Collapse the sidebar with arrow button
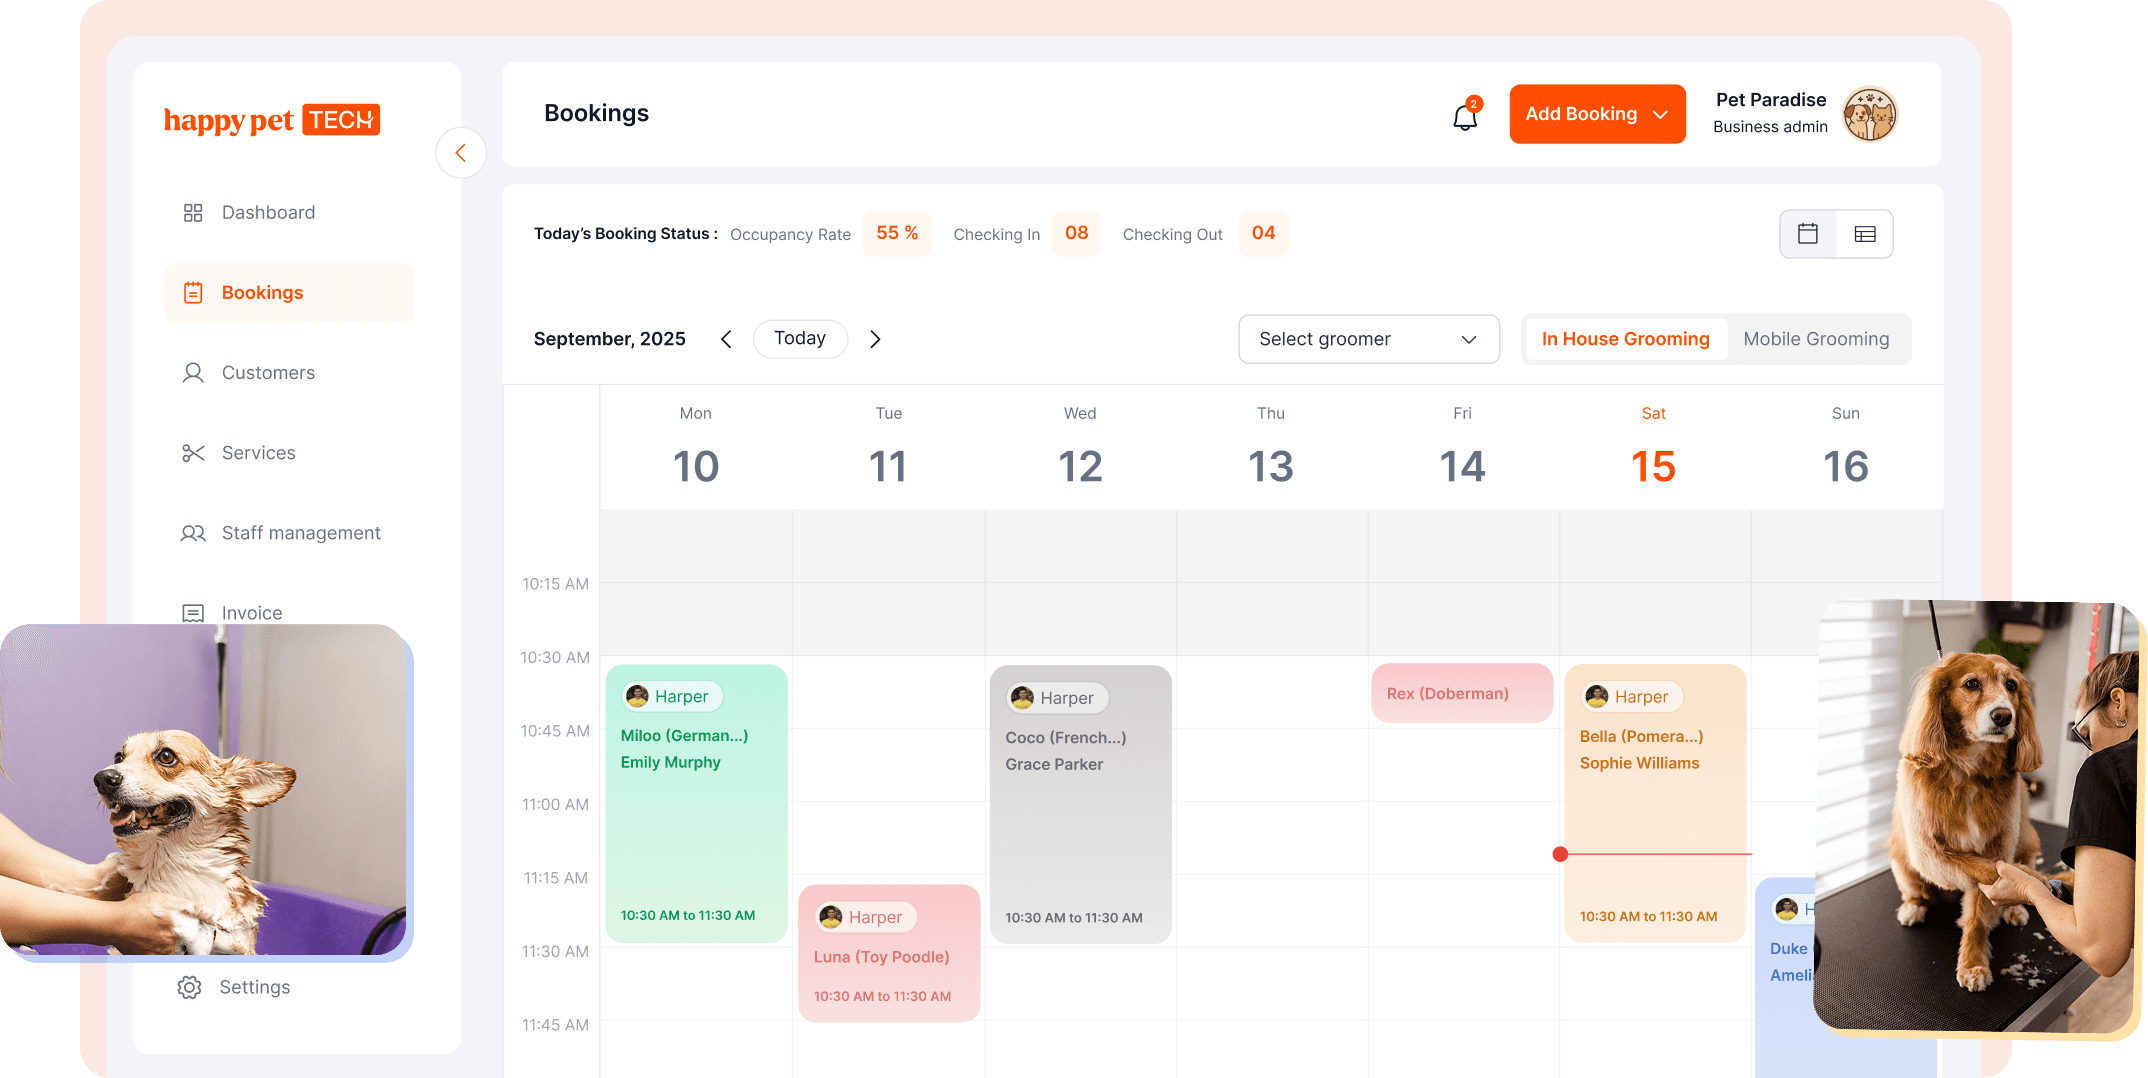 [461, 153]
